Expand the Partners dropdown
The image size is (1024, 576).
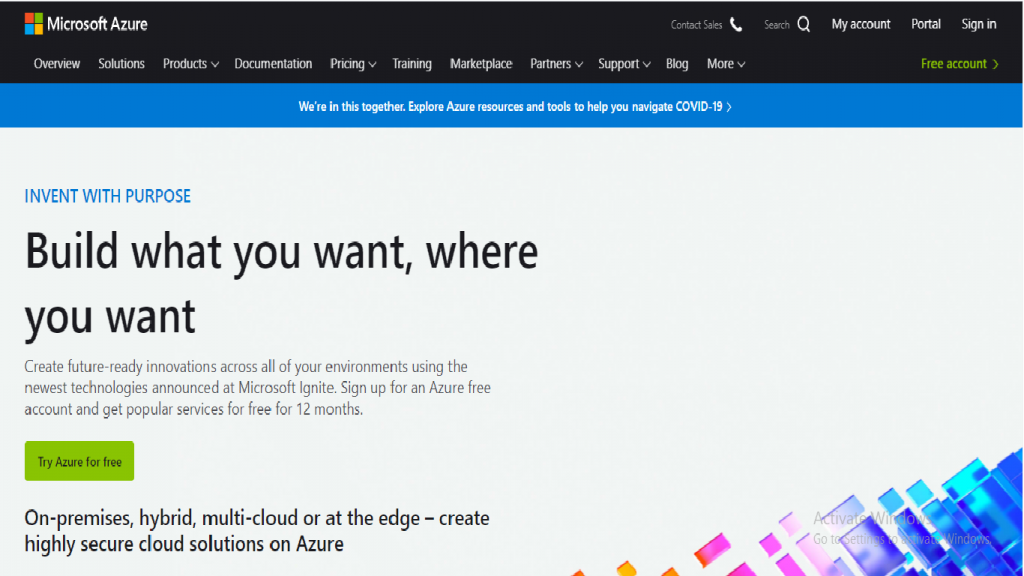click(x=556, y=63)
